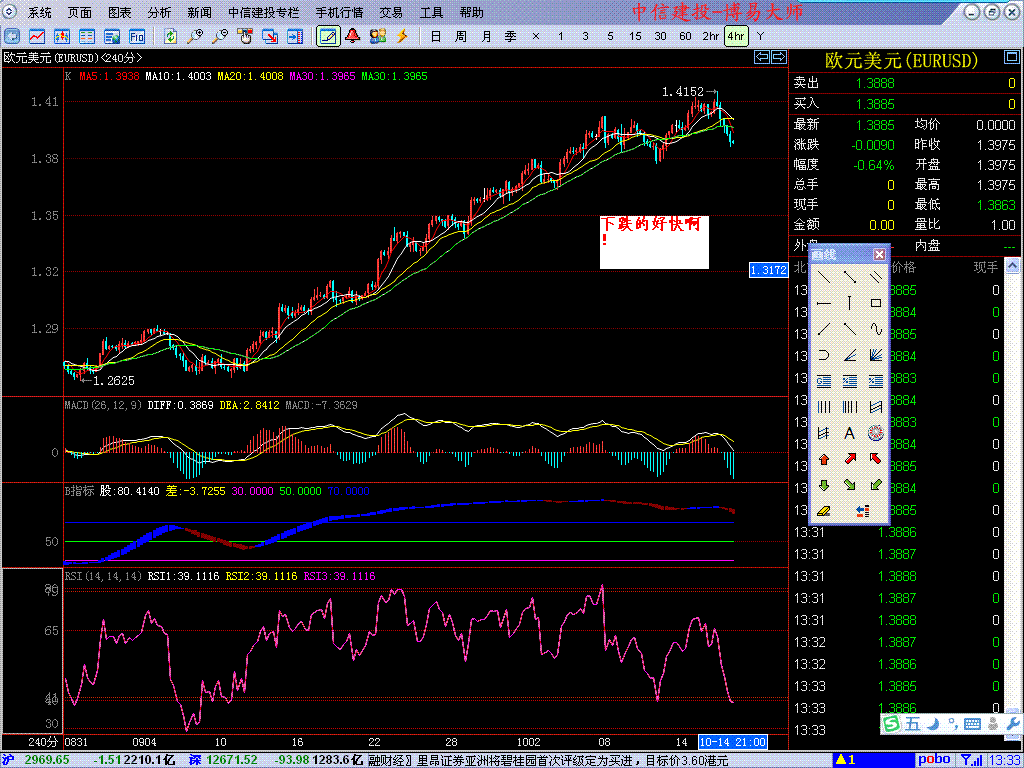Image resolution: width=1024 pixels, height=768 pixels.
Task: Select the golden section (G) lines tool
Action: [x=824, y=381]
